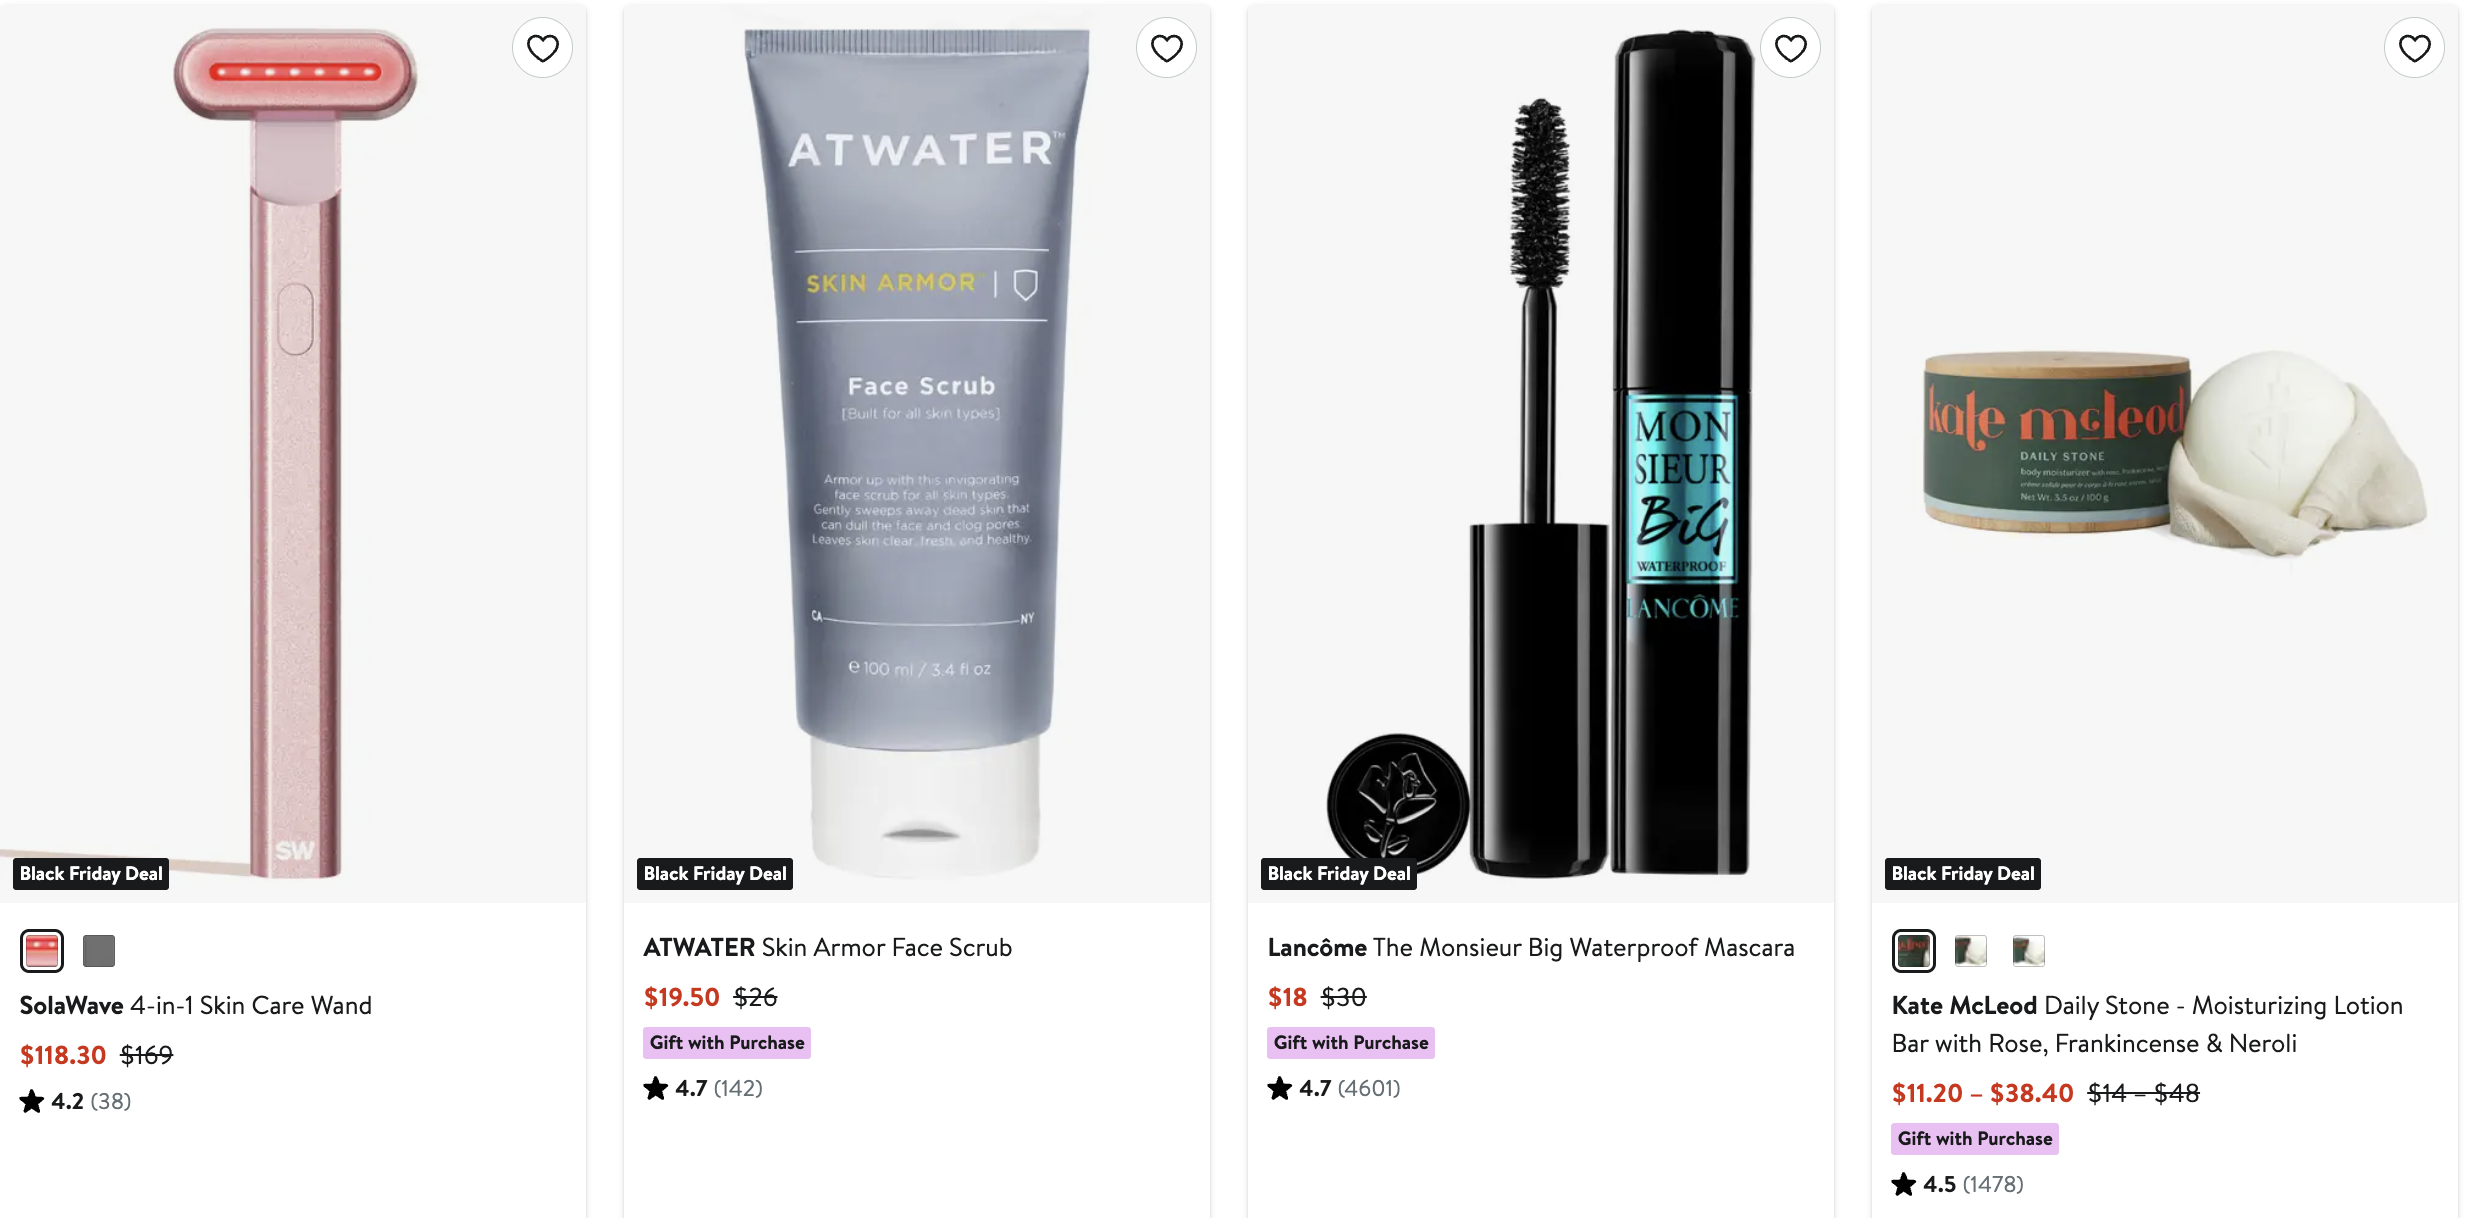This screenshot has width=2468, height=1218.
Task: Click Gift with Purchase badge under ATWATER
Action: tap(727, 1042)
